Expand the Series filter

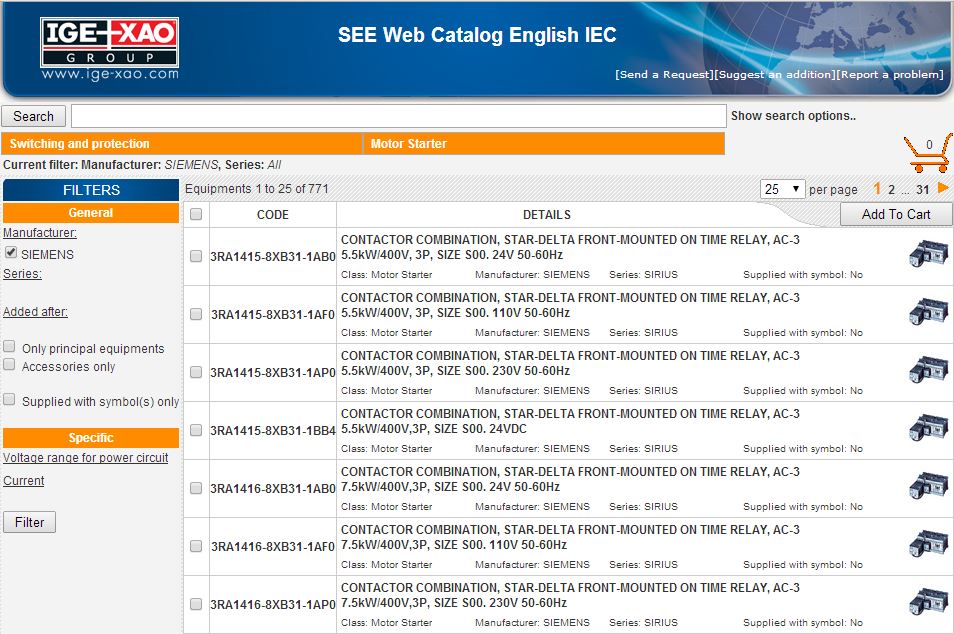coord(23,274)
